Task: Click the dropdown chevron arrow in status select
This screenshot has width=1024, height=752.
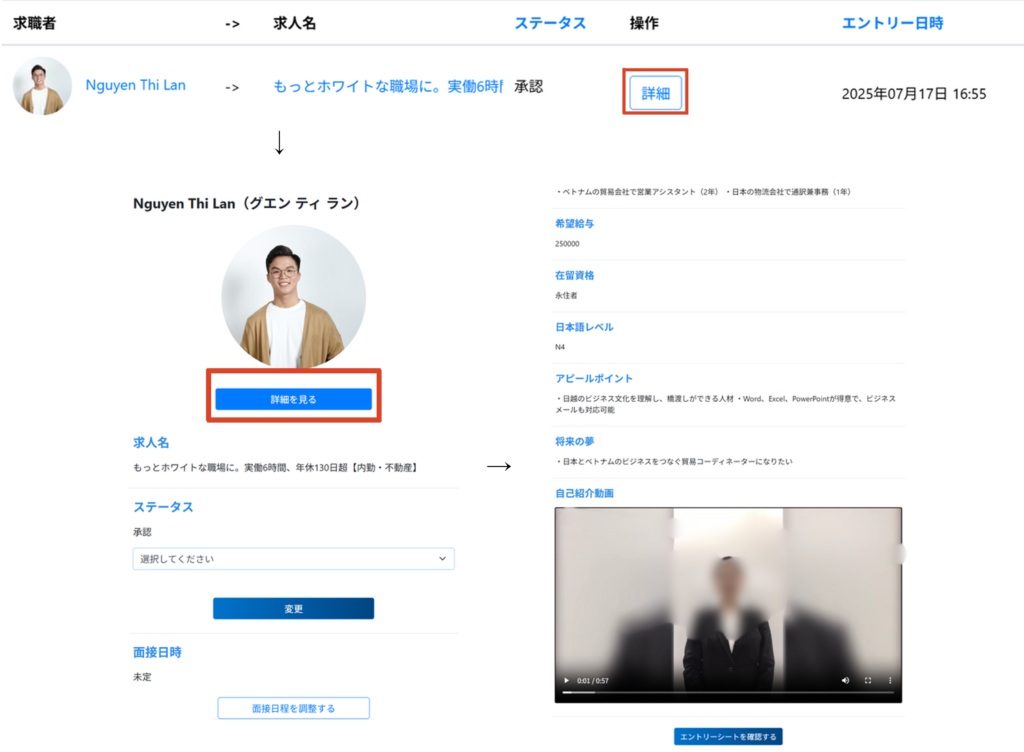Action: [442, 559]
